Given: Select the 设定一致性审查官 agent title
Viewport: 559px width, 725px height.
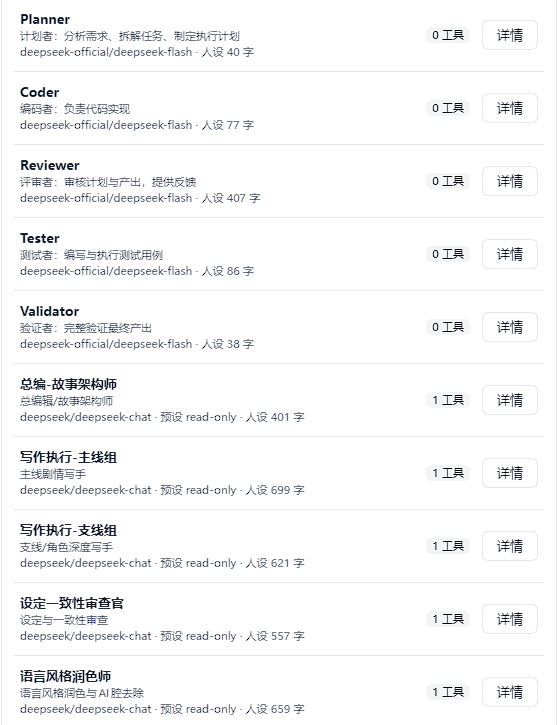Looking at the screenshot, I should point(72,603).
